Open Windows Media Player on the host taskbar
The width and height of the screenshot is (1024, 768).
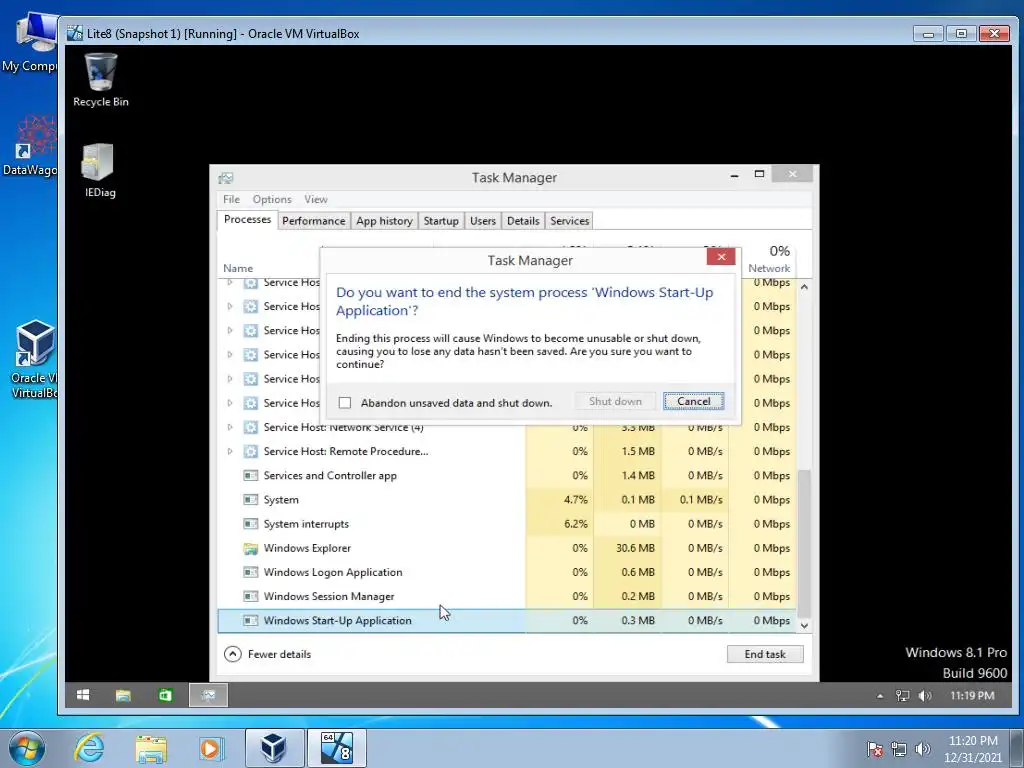point(211,748)
